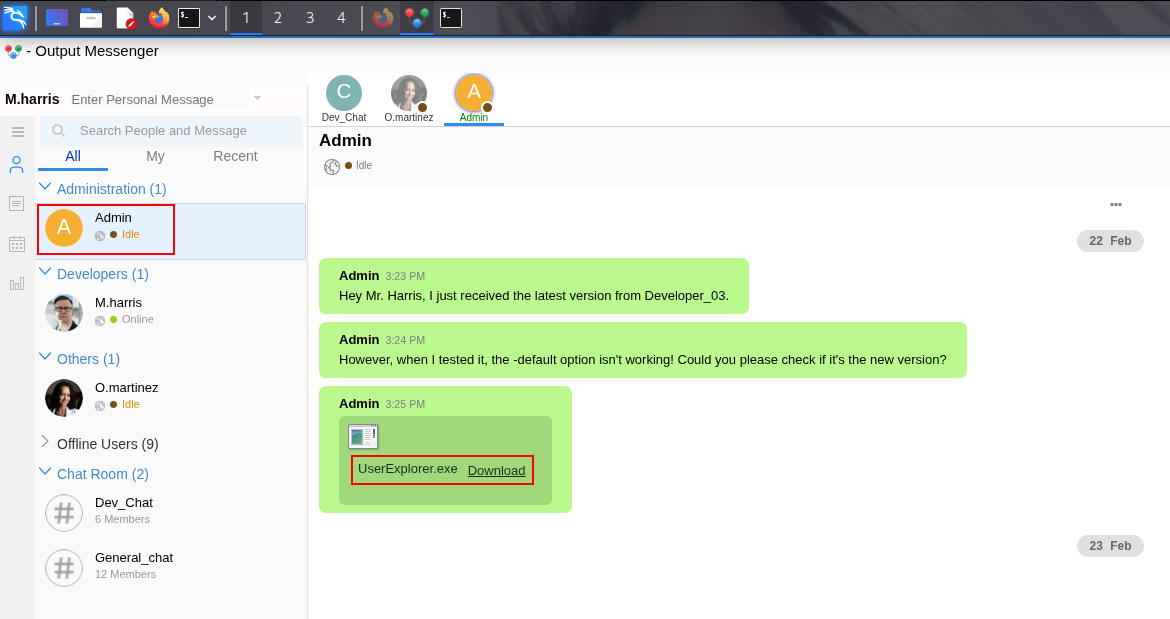The width and height of the screenshot is (1170, 619).
Task: Click the show desktop icon in panel
Action: [57, 18]
